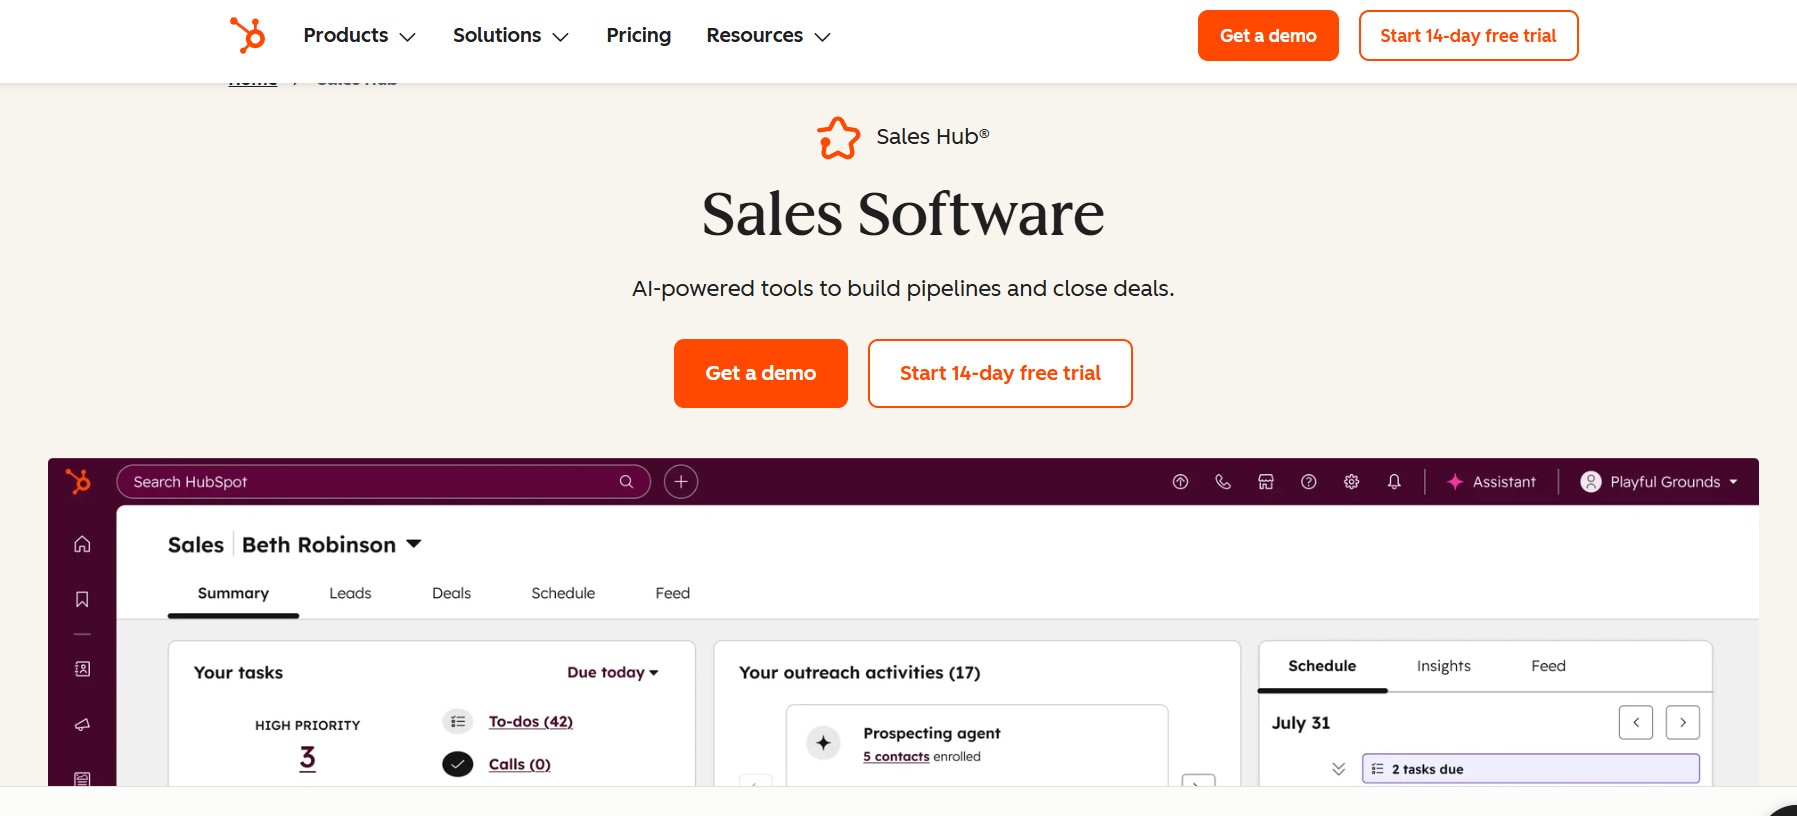The image size is (1797, 816).
Task: Mark the Calls task check circle
Action: tap(457, 763)
